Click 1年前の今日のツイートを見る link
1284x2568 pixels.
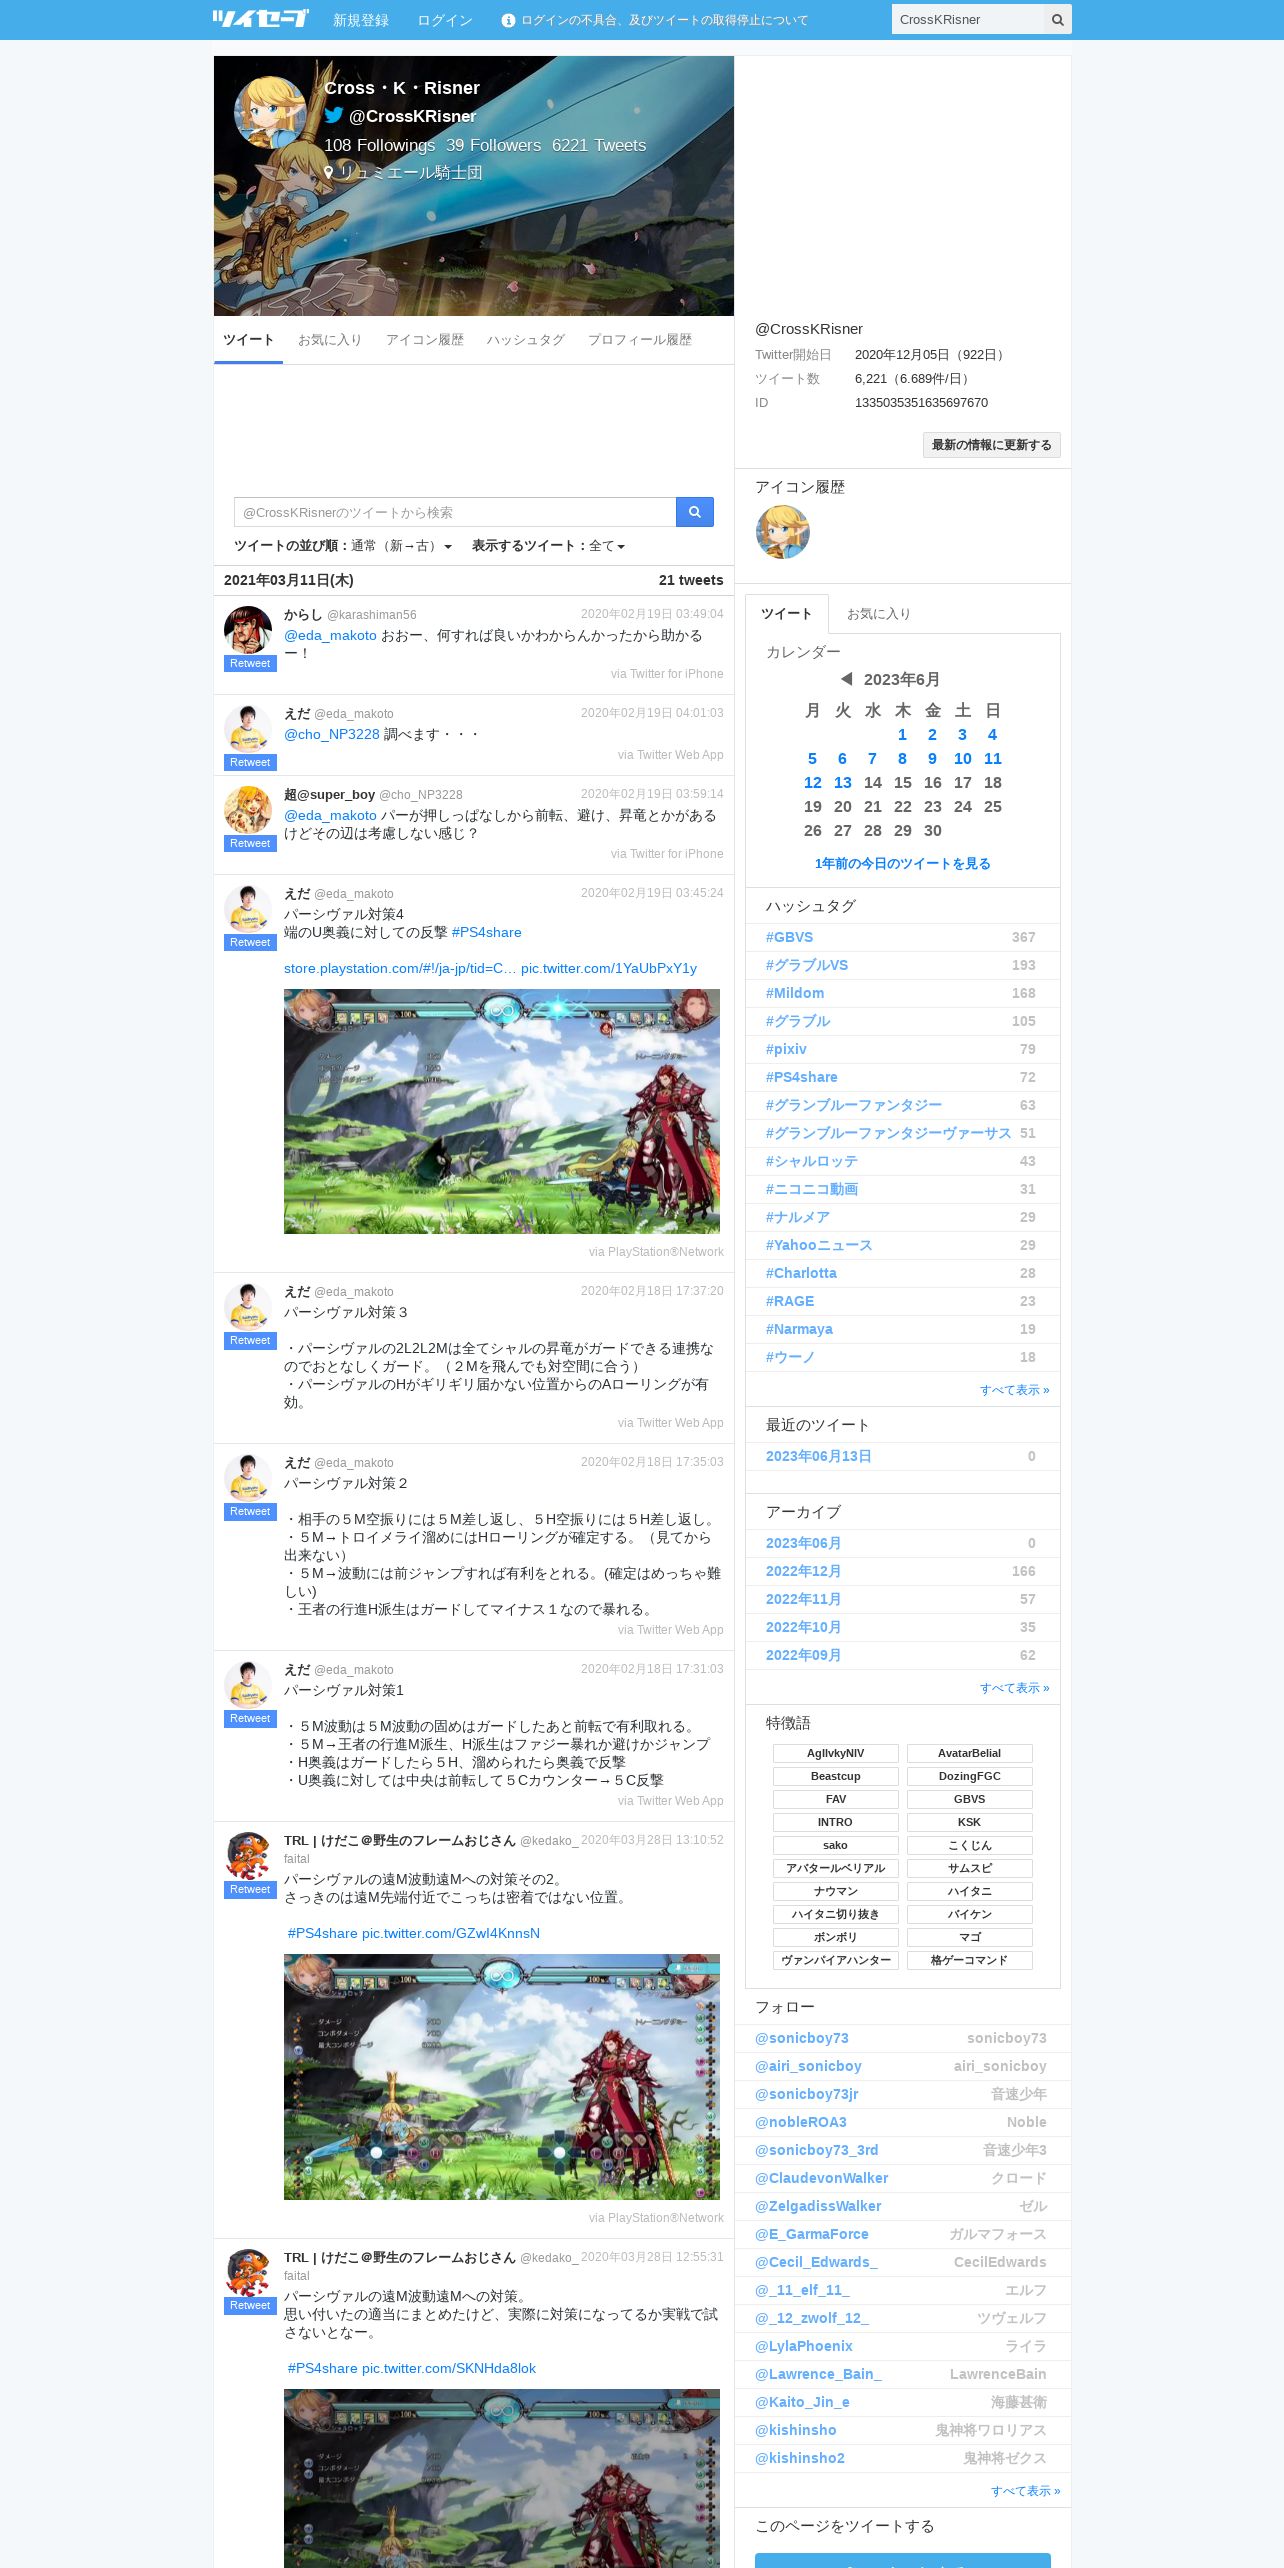902,864
